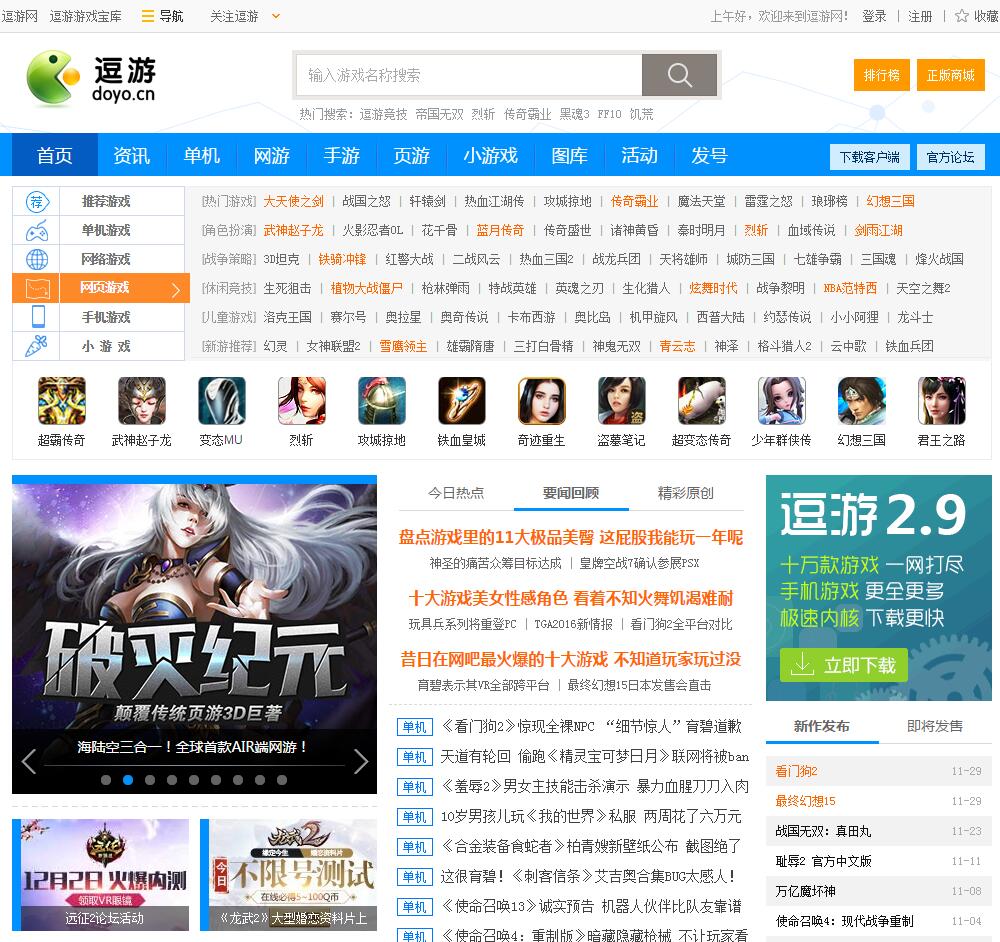Image resolution: width=1000 pixels, height=942 pixels.
Task: Click the gamepad 单机游戏 icon
Action: pyautogui.click(x=36, y=230)
